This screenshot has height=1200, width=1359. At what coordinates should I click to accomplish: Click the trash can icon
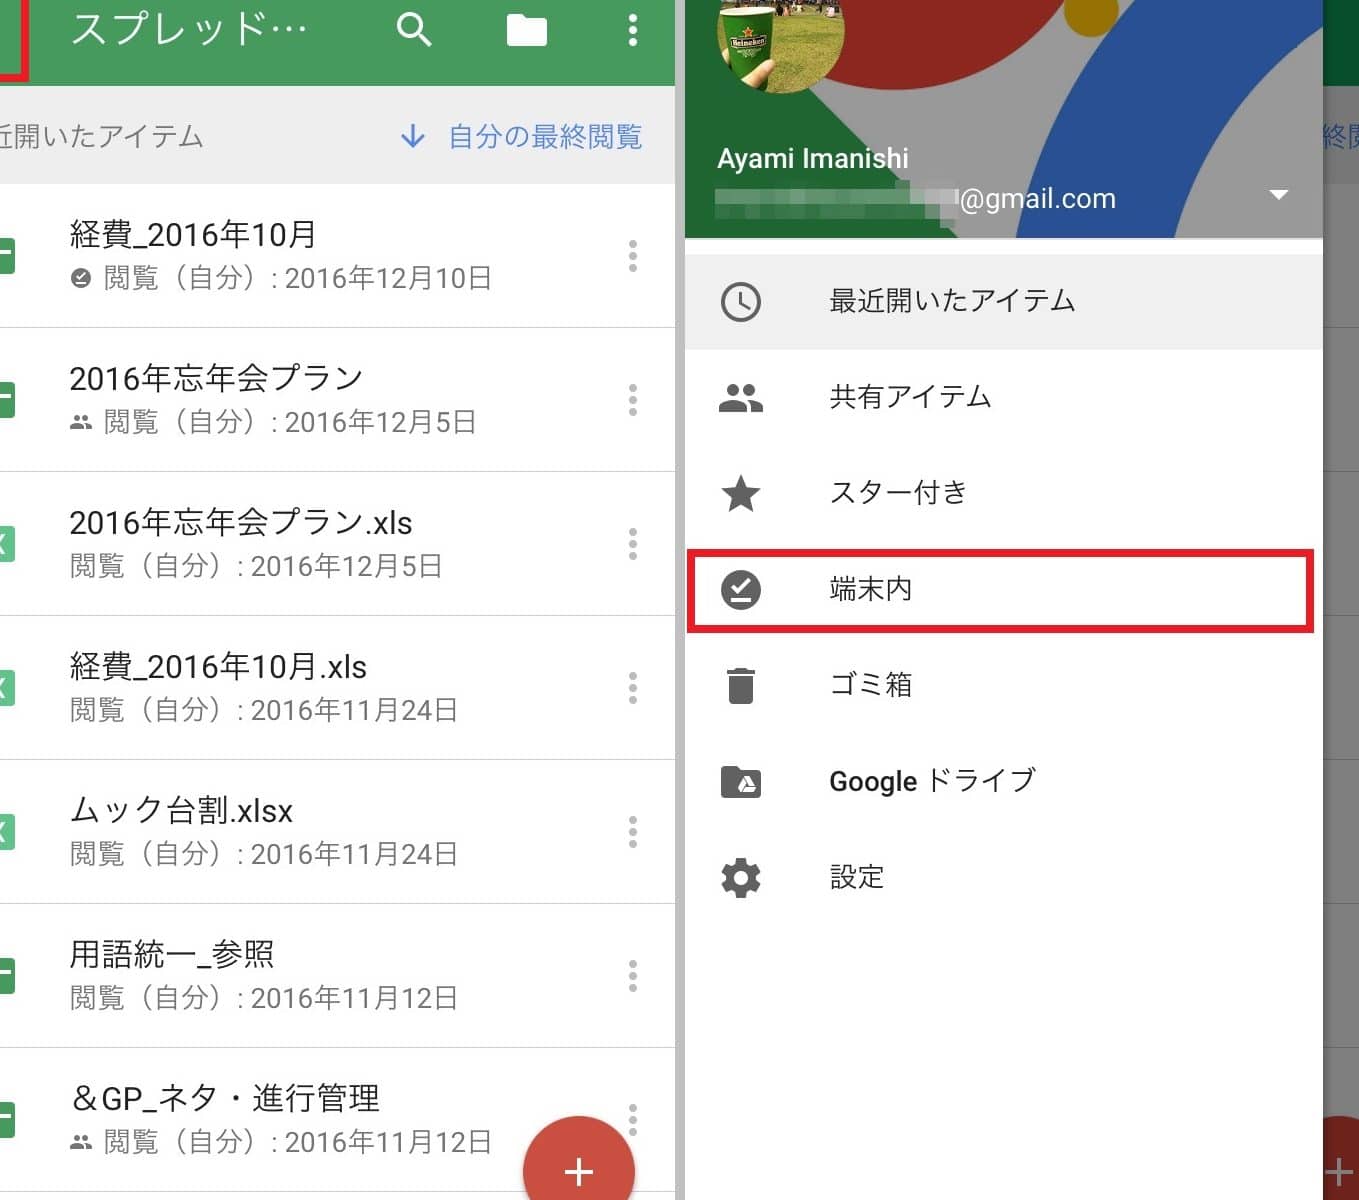click(x=740, y=686)
